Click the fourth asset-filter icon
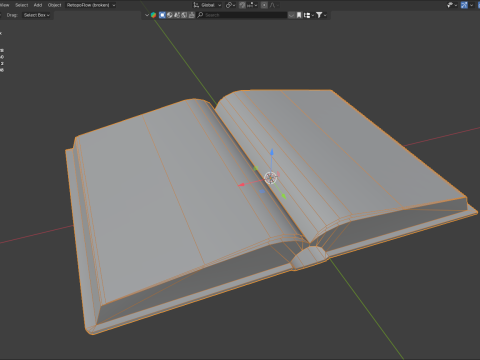Screen dimensions: 480x360 (x=184, y=15)
